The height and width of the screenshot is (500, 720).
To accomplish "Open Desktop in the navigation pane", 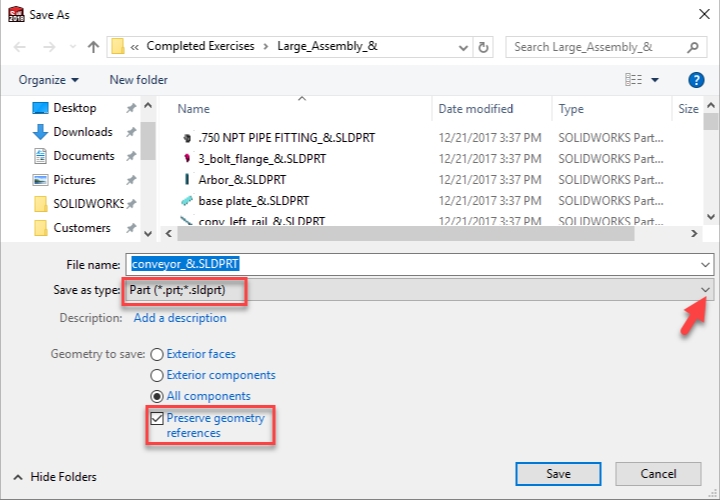I will tap(74, 108).
